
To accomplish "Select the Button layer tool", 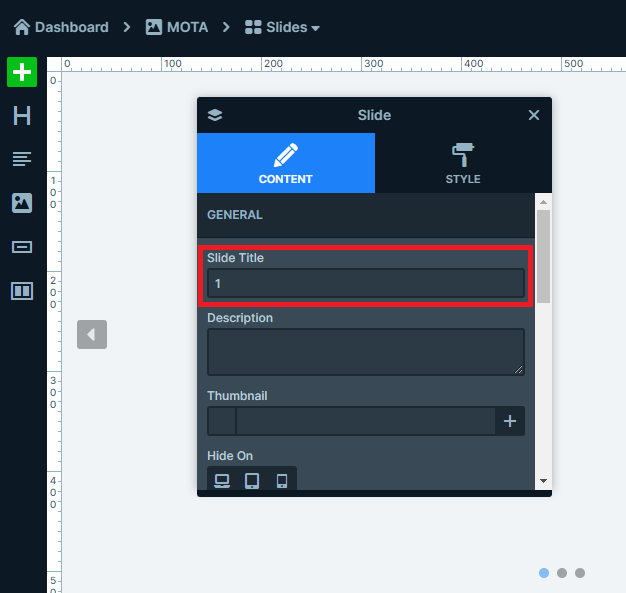I will tap(22, 247).
